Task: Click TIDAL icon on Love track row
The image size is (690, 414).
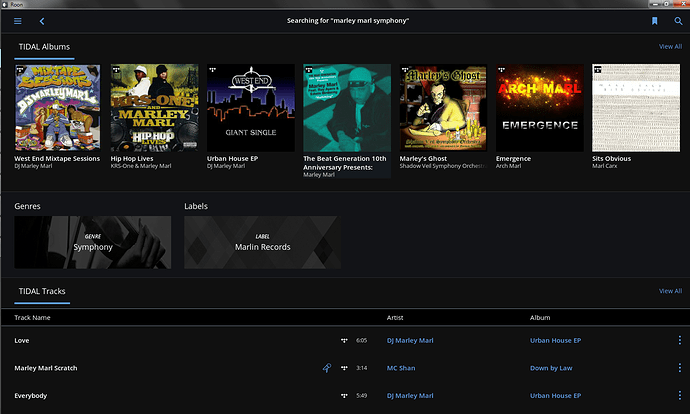Action: pyautogui.click(x=344, y=341)
